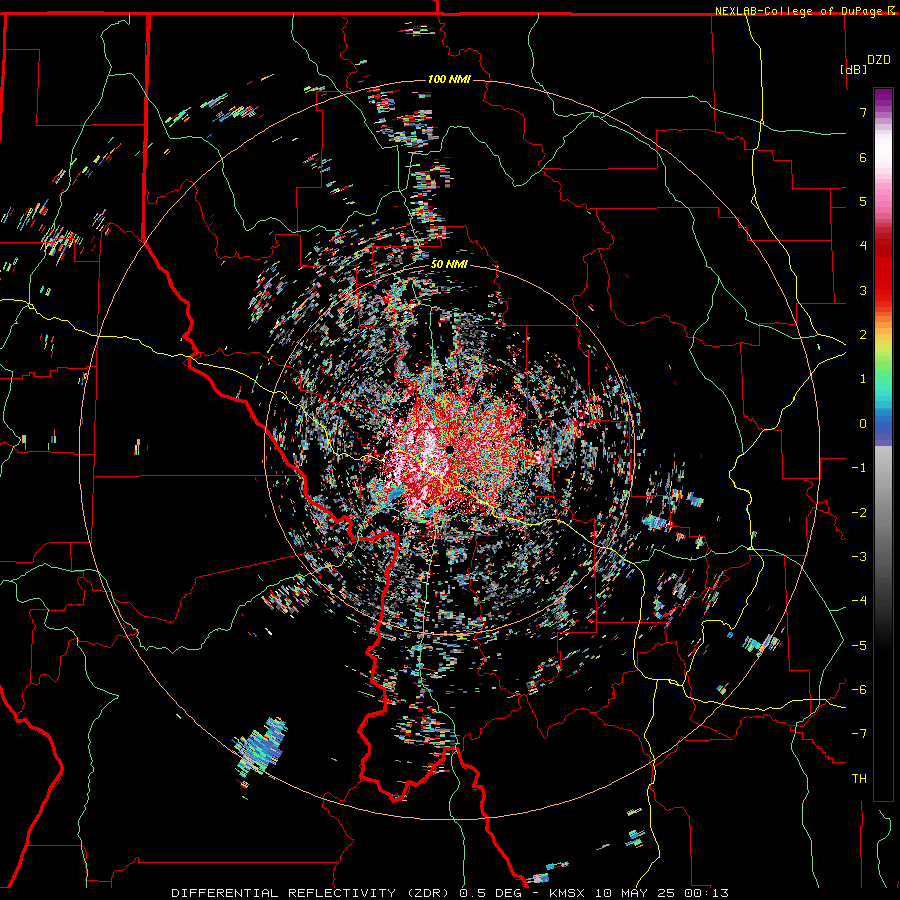This screenshot has height=900, width=900.
Task: Click the black radar site dot at center
Action: [x=449, y=450]
